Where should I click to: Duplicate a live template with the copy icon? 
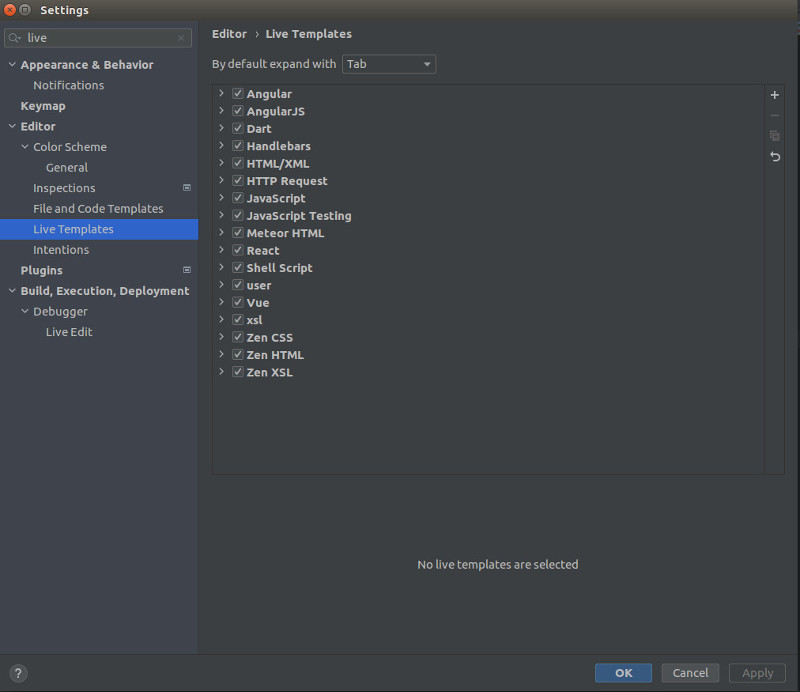click(x=774, y=136)
